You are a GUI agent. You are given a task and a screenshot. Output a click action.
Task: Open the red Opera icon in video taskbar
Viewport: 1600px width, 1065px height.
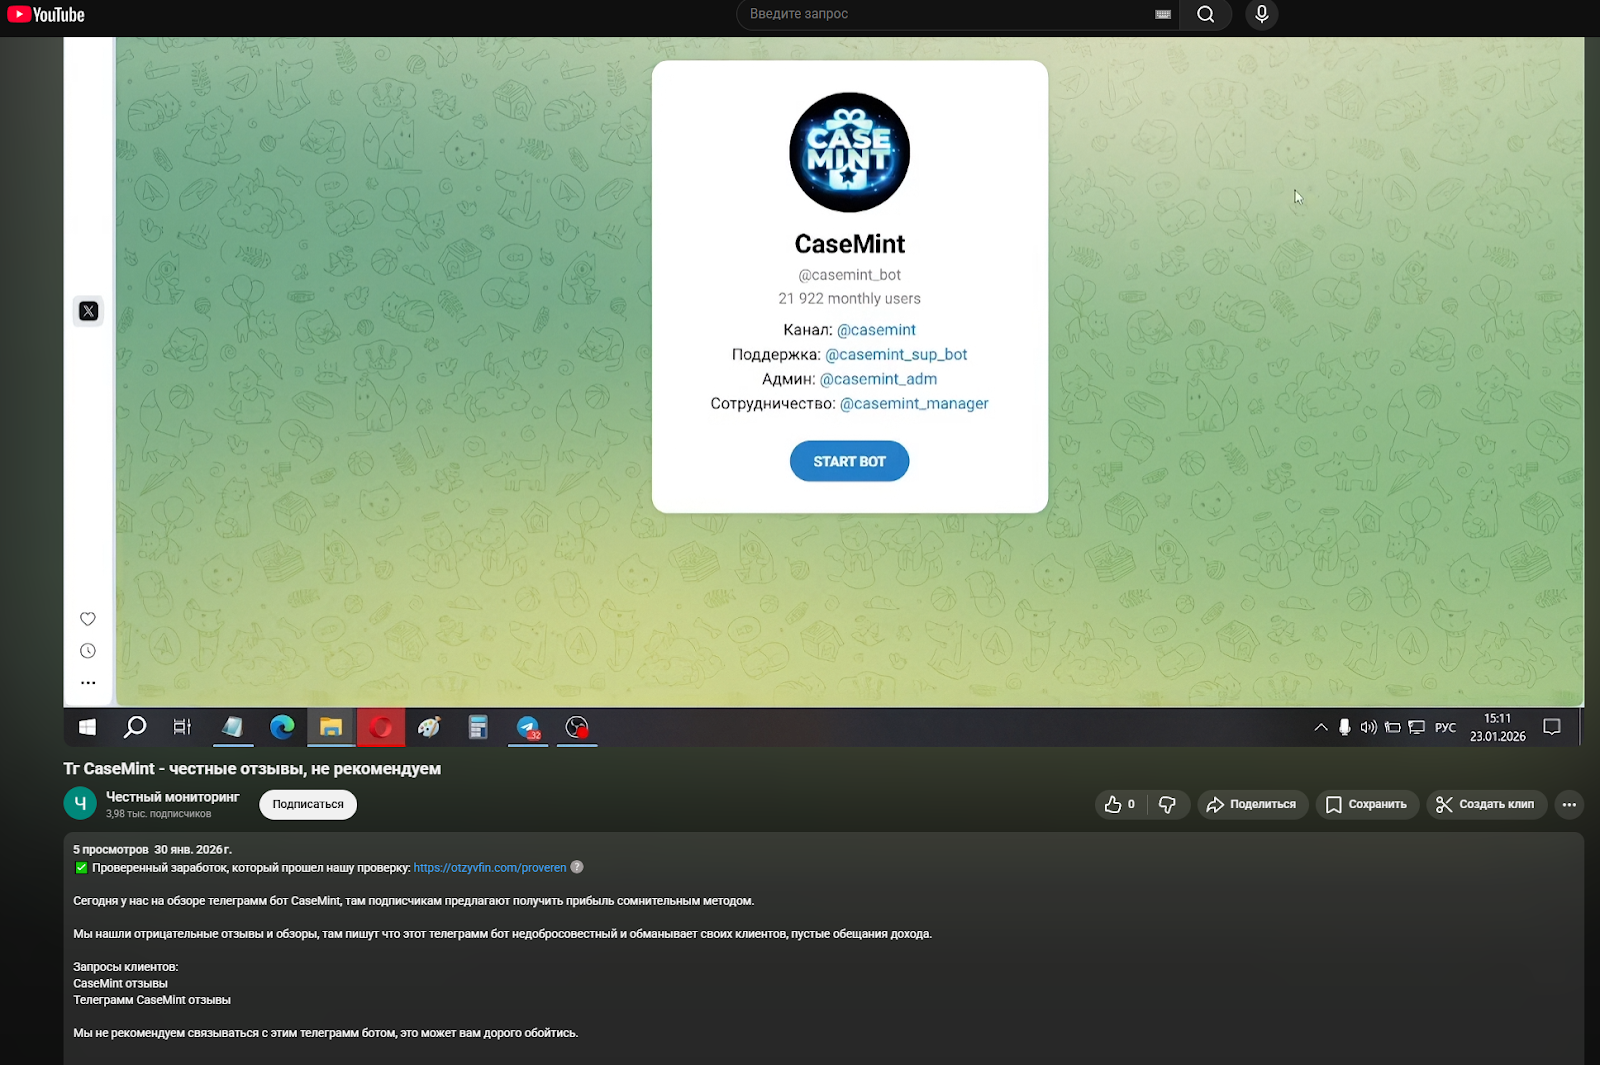pyautogui.click(x=381, y=727)
